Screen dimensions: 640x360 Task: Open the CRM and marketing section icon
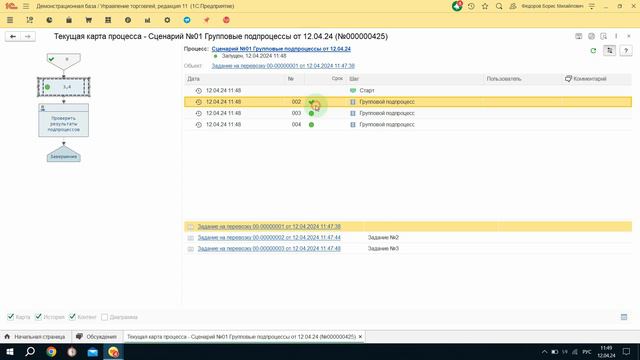29,20
